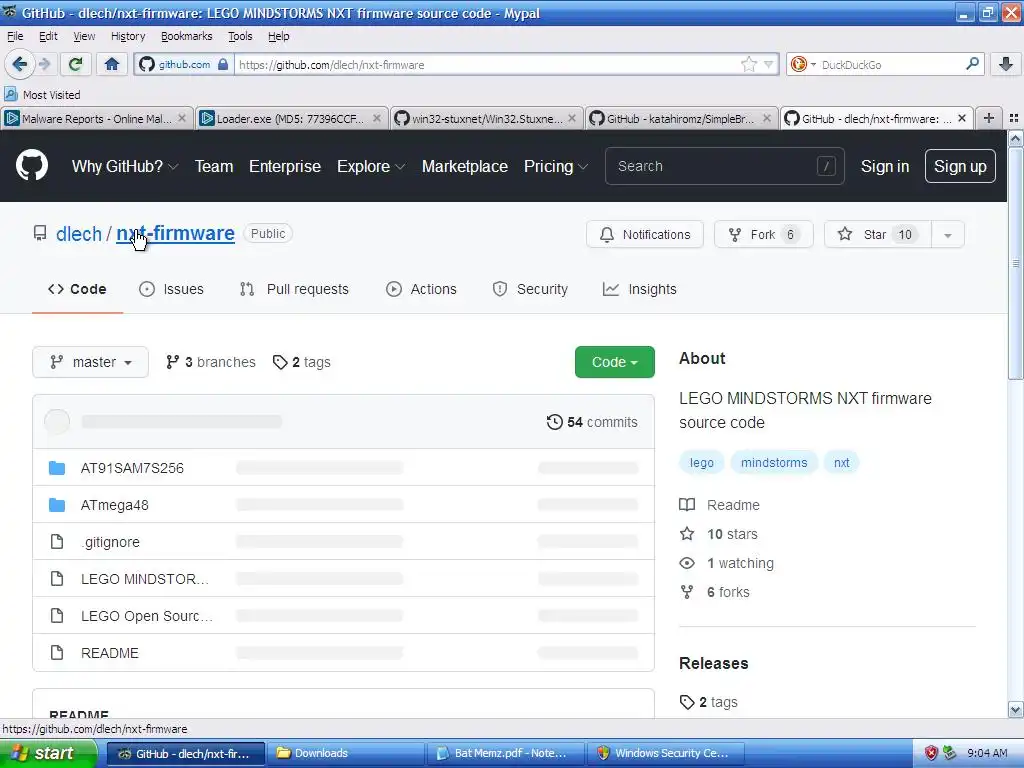Click the lego topic tag
The width and height of the screenshot is (1024, 768).
click(701, 462)
